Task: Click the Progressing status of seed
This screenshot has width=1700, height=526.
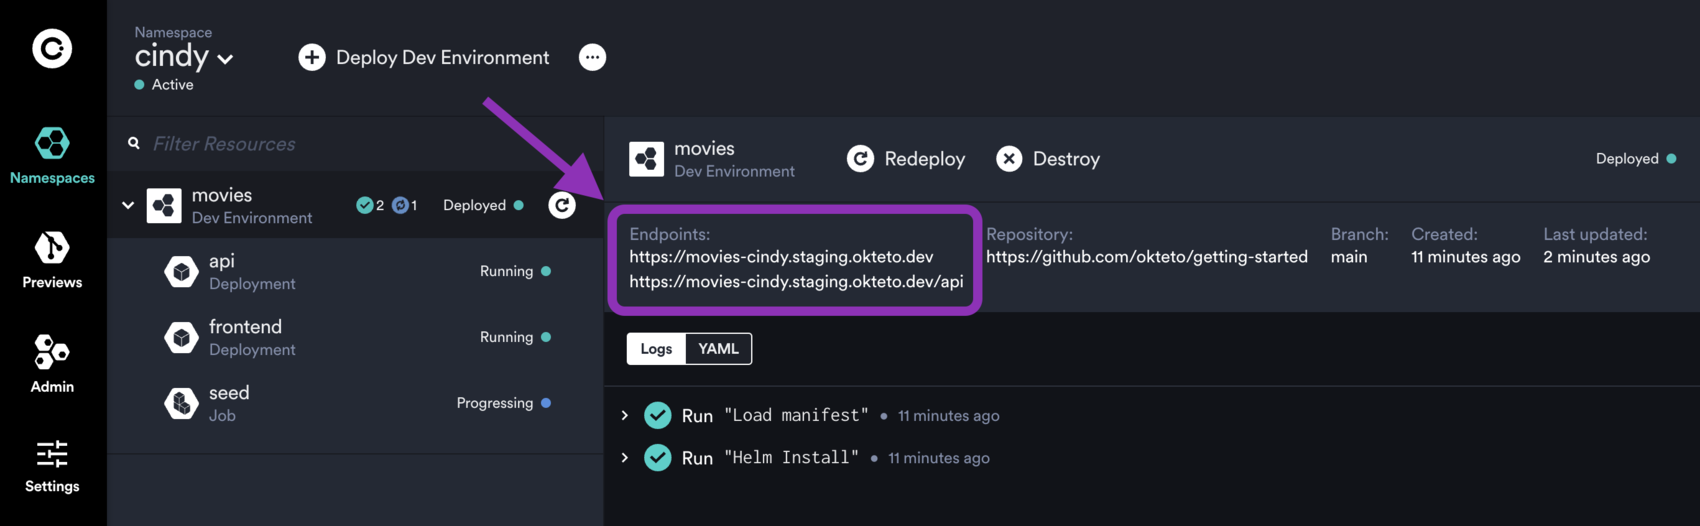Action: pyautogui.click(x=503, y=403)
